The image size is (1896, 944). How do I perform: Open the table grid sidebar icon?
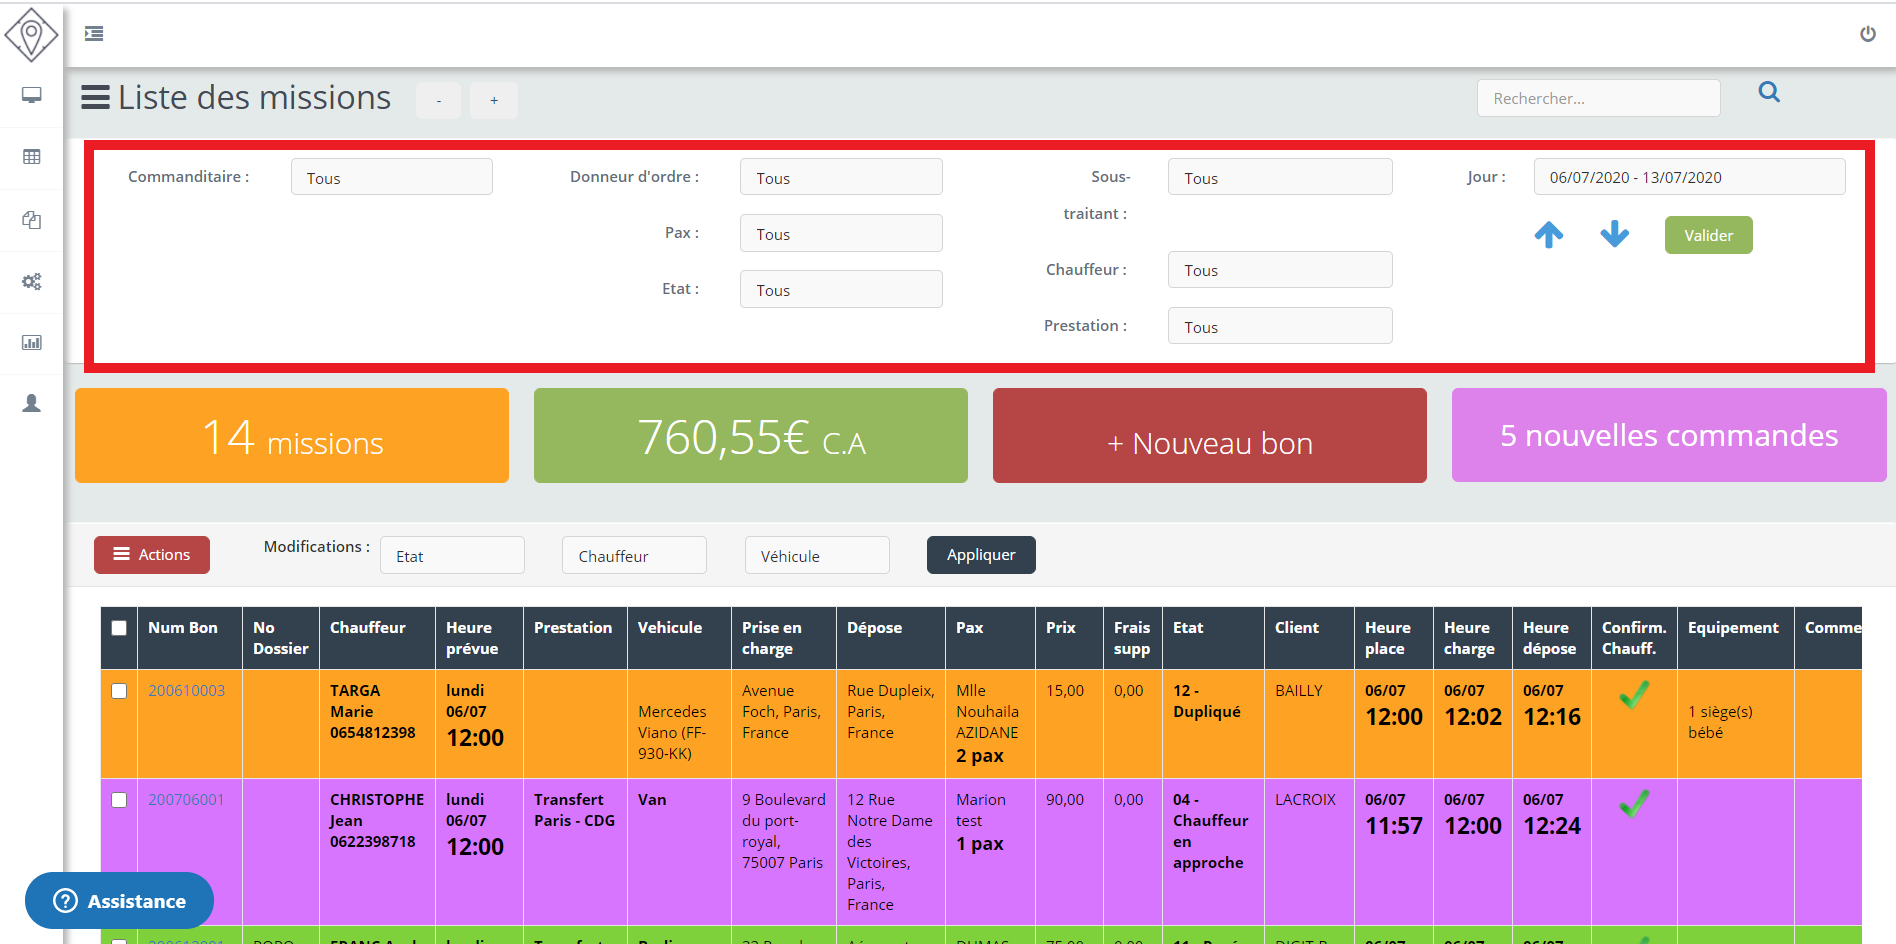coord(32,157)
